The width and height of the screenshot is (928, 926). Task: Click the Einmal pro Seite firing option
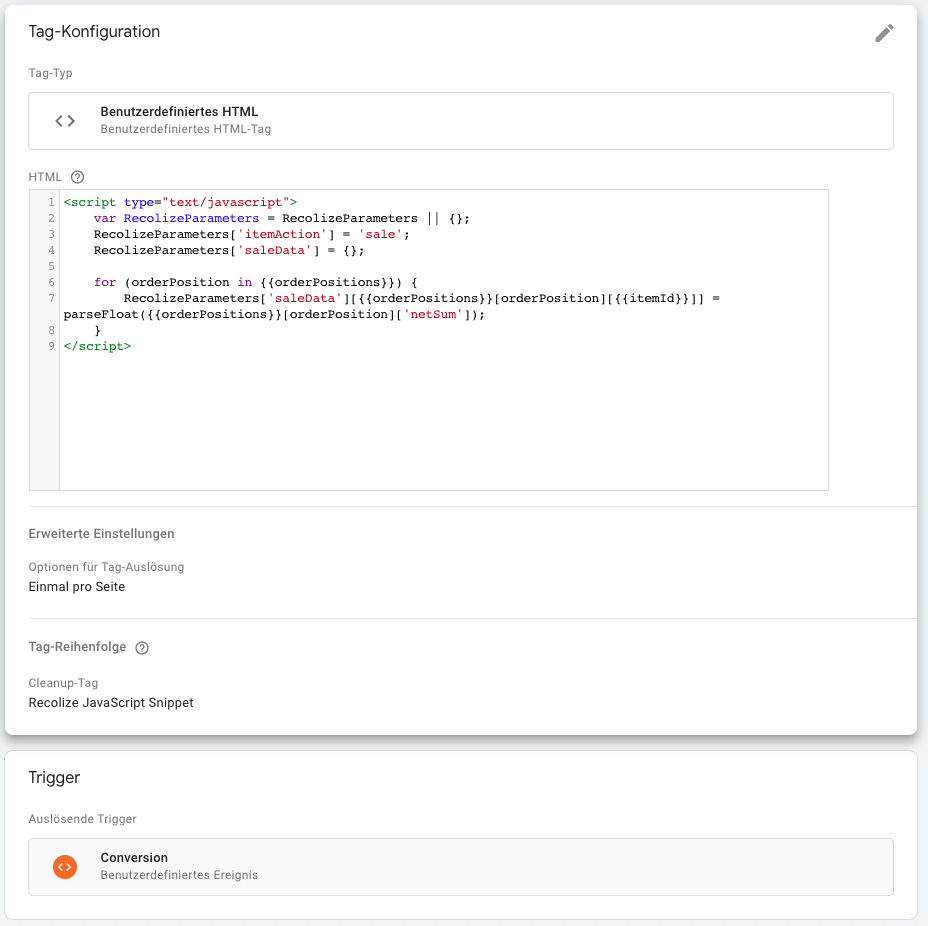(76, 586)
